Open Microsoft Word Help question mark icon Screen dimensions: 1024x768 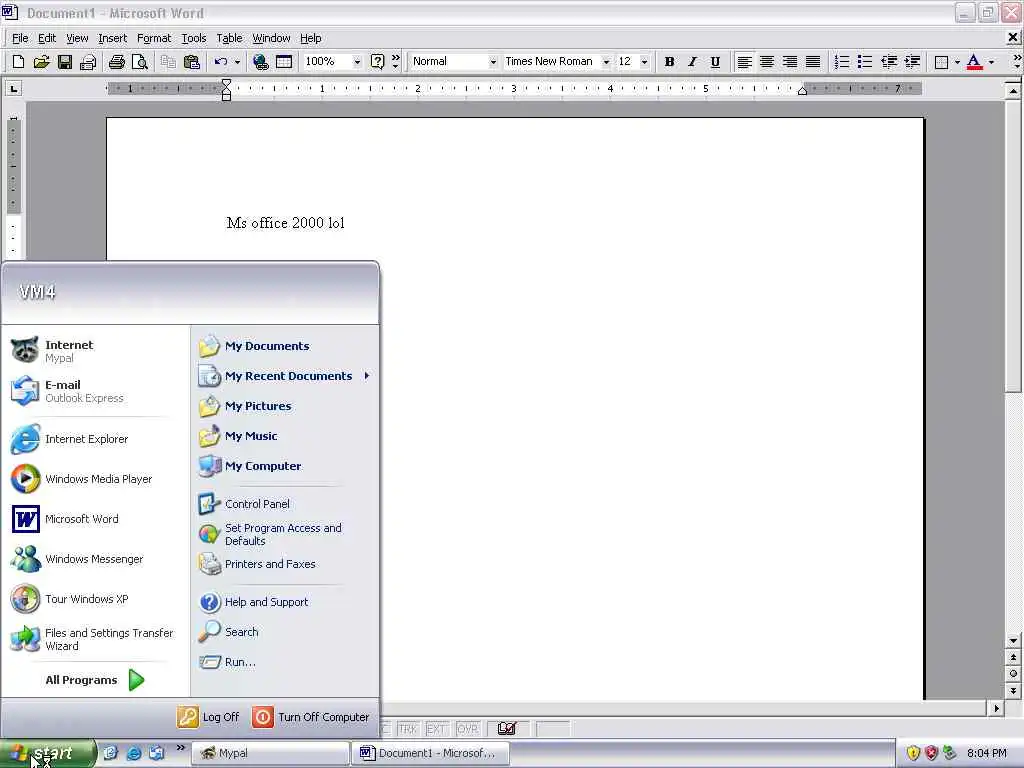point(377,61)
